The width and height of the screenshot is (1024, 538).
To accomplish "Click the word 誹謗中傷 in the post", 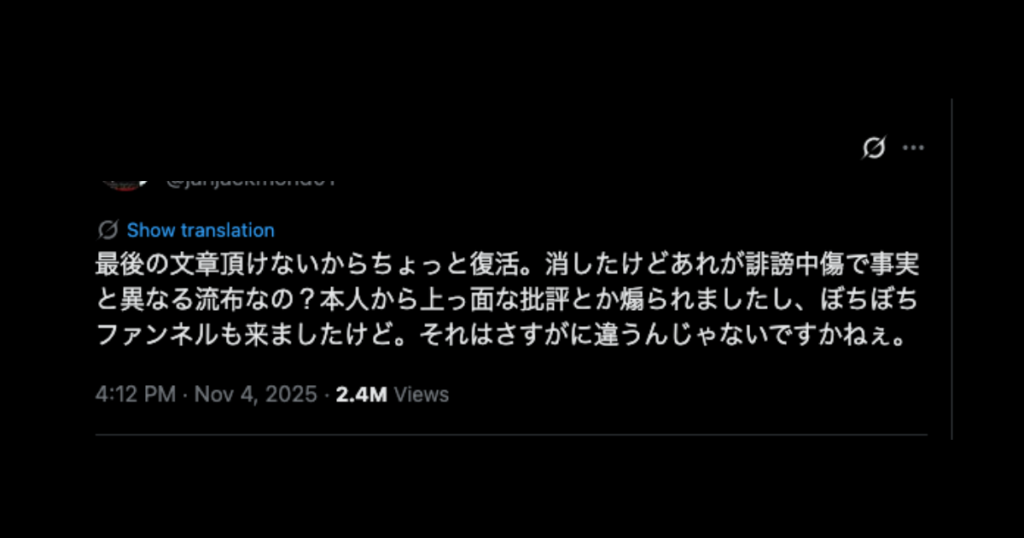I will pos(793,264).
